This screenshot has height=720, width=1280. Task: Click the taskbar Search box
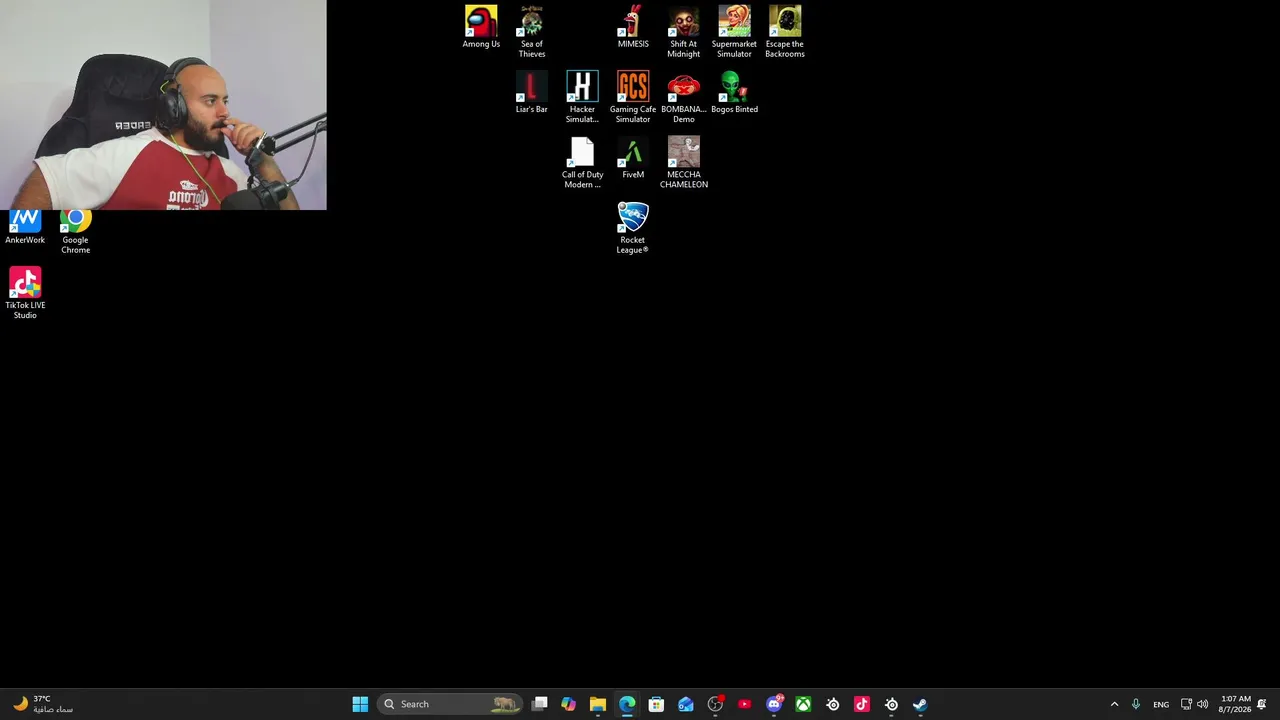point(450,704)
